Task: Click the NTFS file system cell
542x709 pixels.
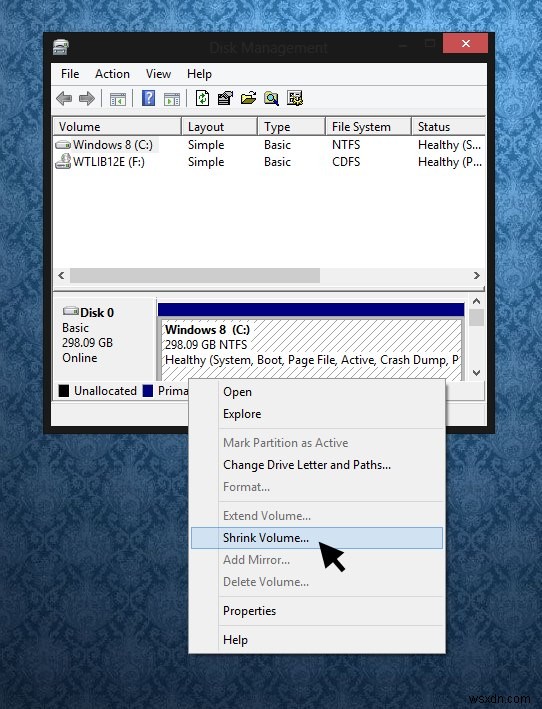Action: click(346, 145)
